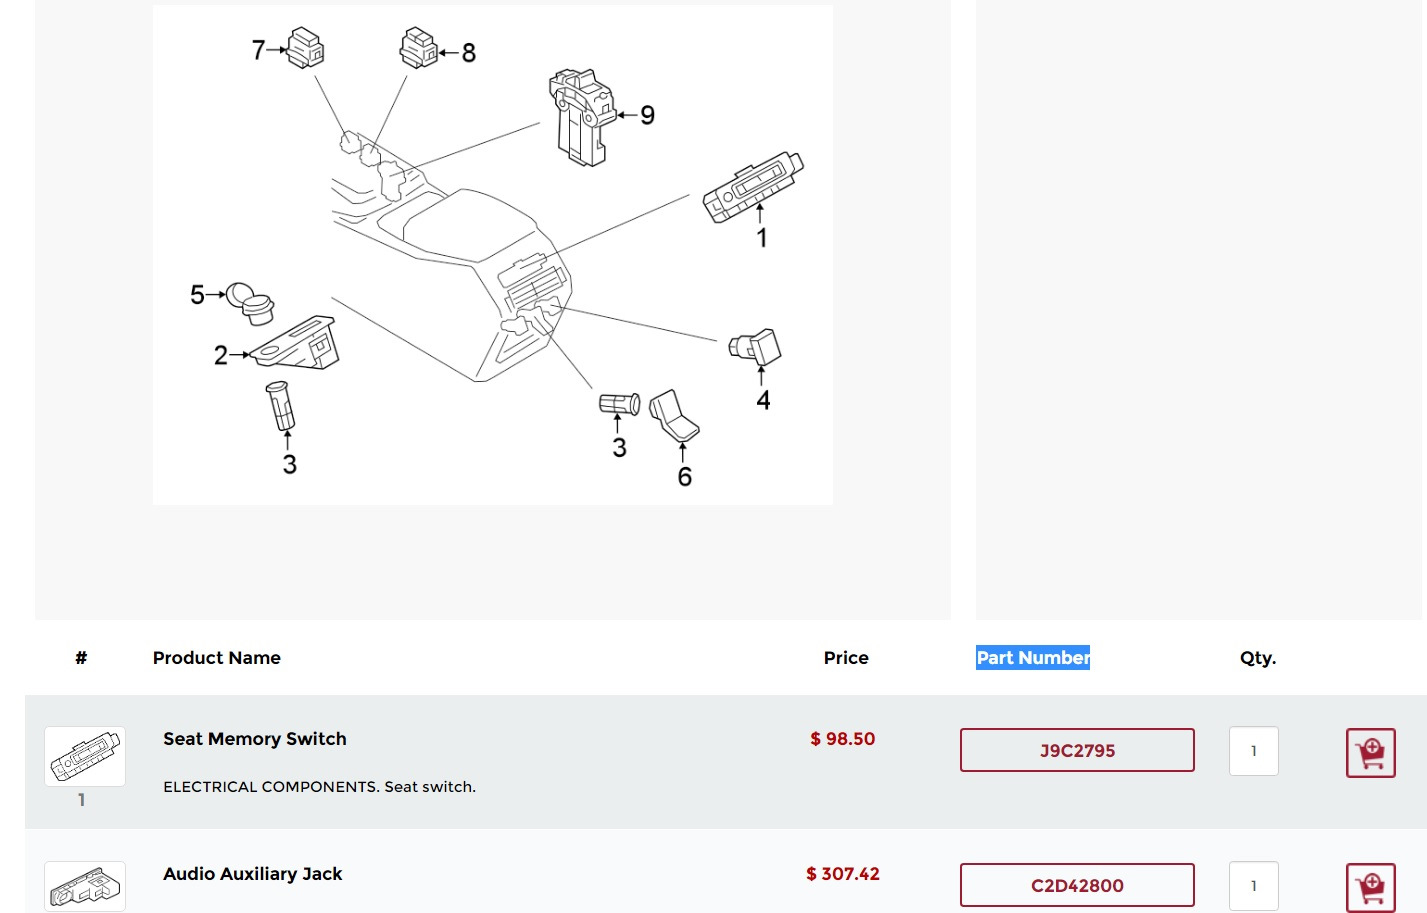Viewport: 1427px width, 913px height.
Task: Select part 5 cap in diagram
Action: pos(250,302)
